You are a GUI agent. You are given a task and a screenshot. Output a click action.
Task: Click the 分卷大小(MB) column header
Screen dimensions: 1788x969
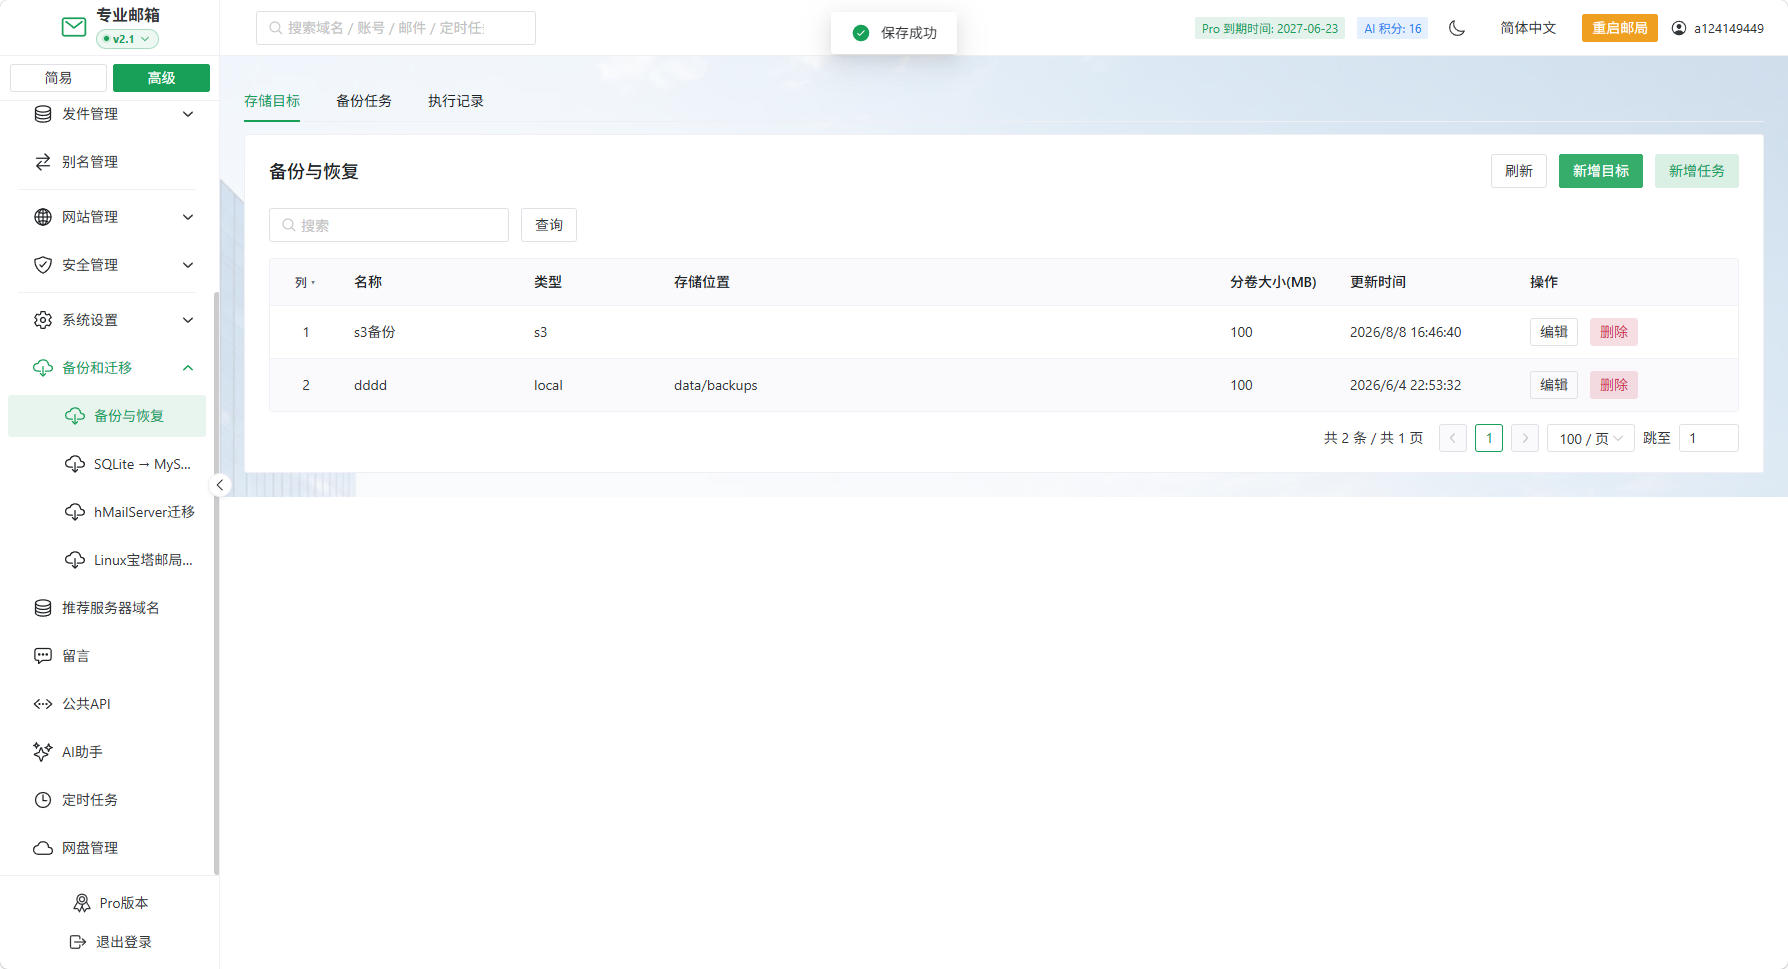[x=1273, y=282]
